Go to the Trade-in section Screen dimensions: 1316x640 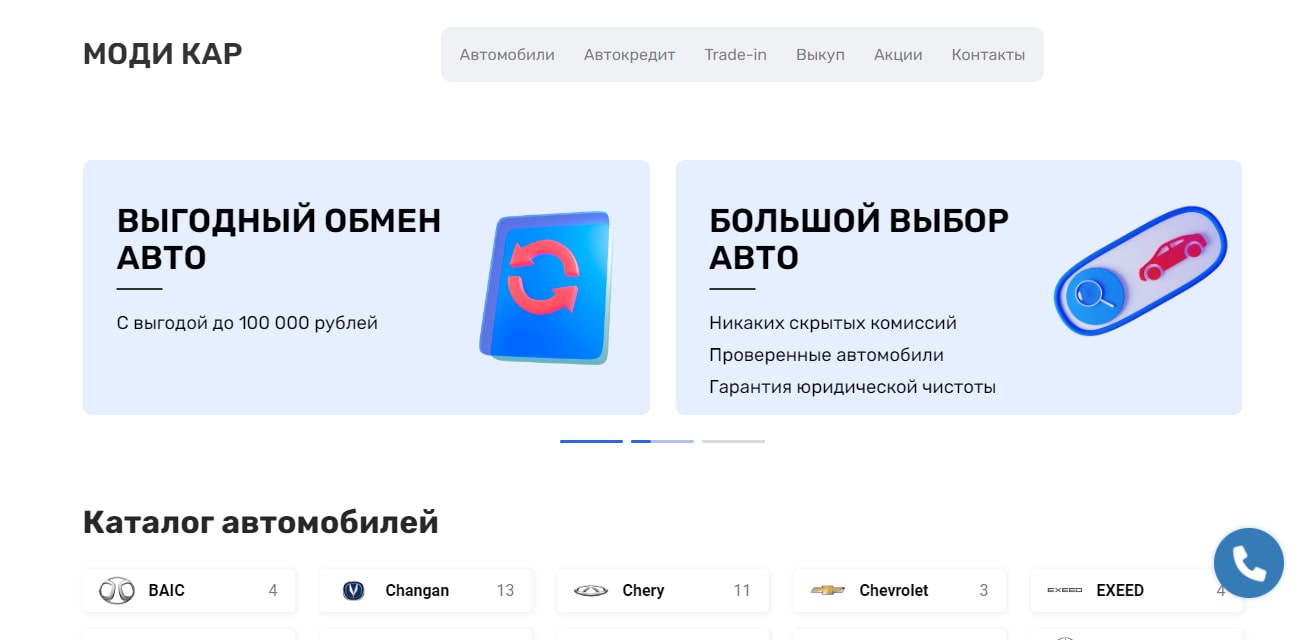(735, 55)
